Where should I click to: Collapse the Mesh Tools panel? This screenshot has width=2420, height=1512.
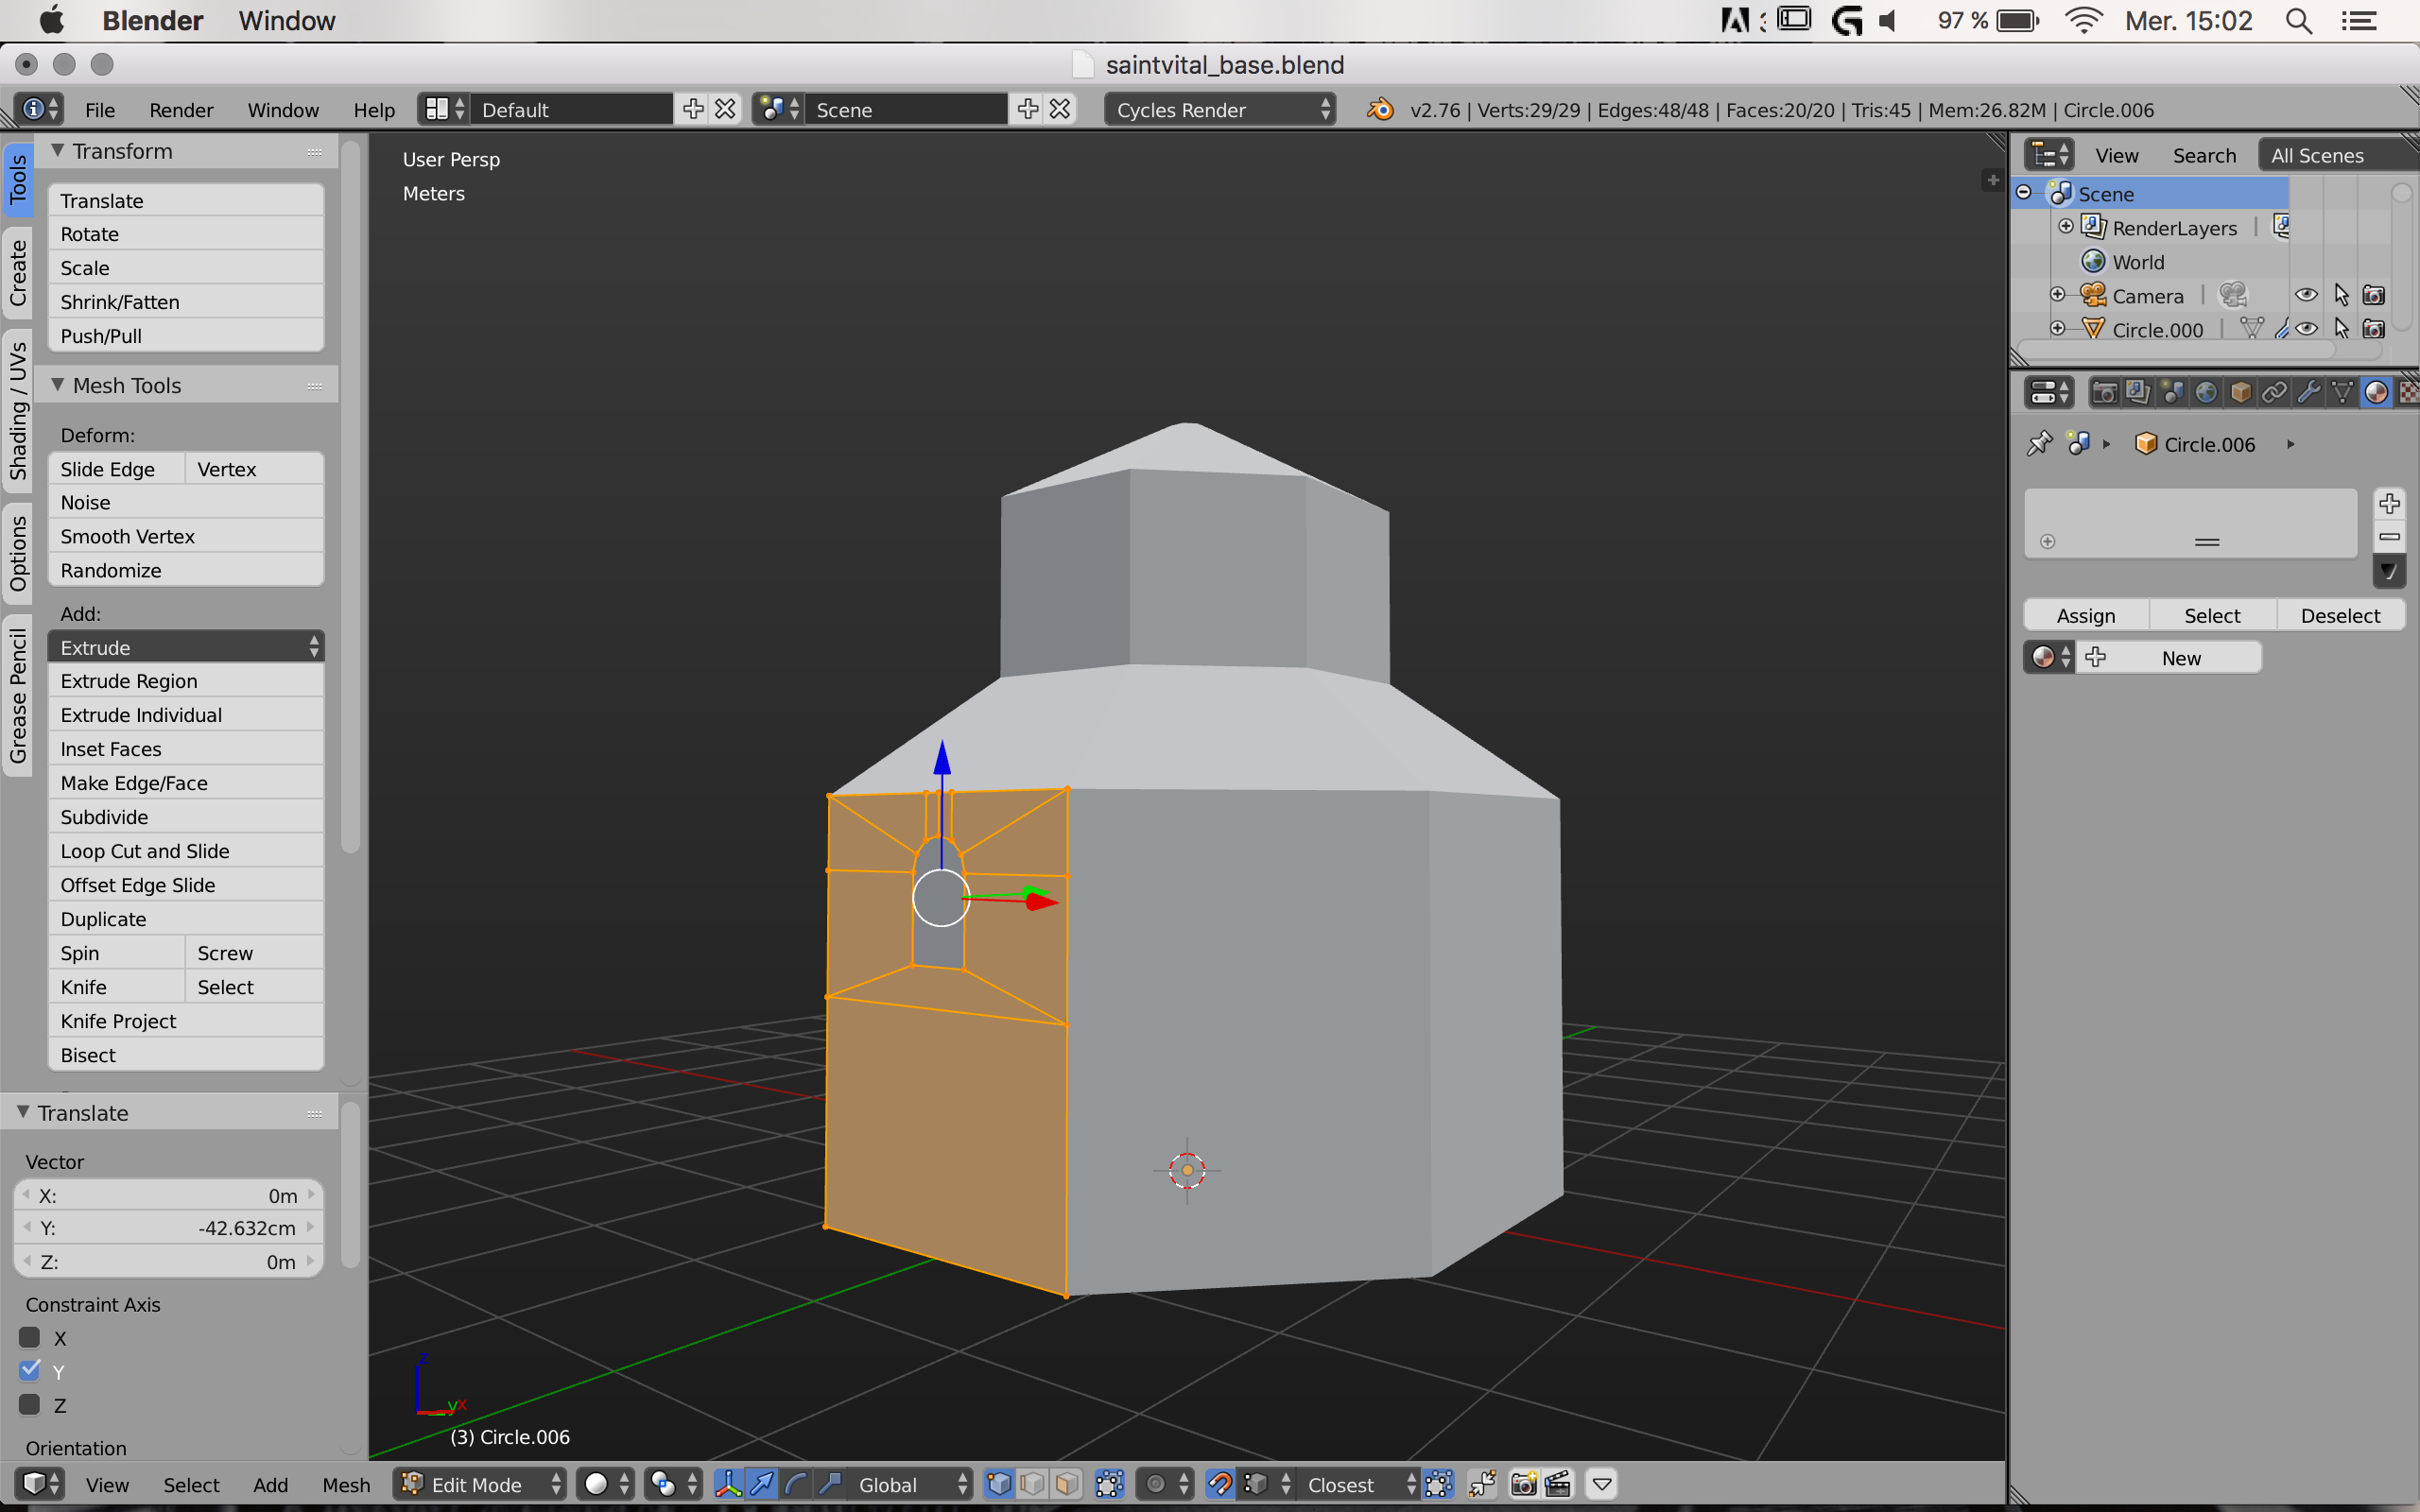tap(58, 385)
